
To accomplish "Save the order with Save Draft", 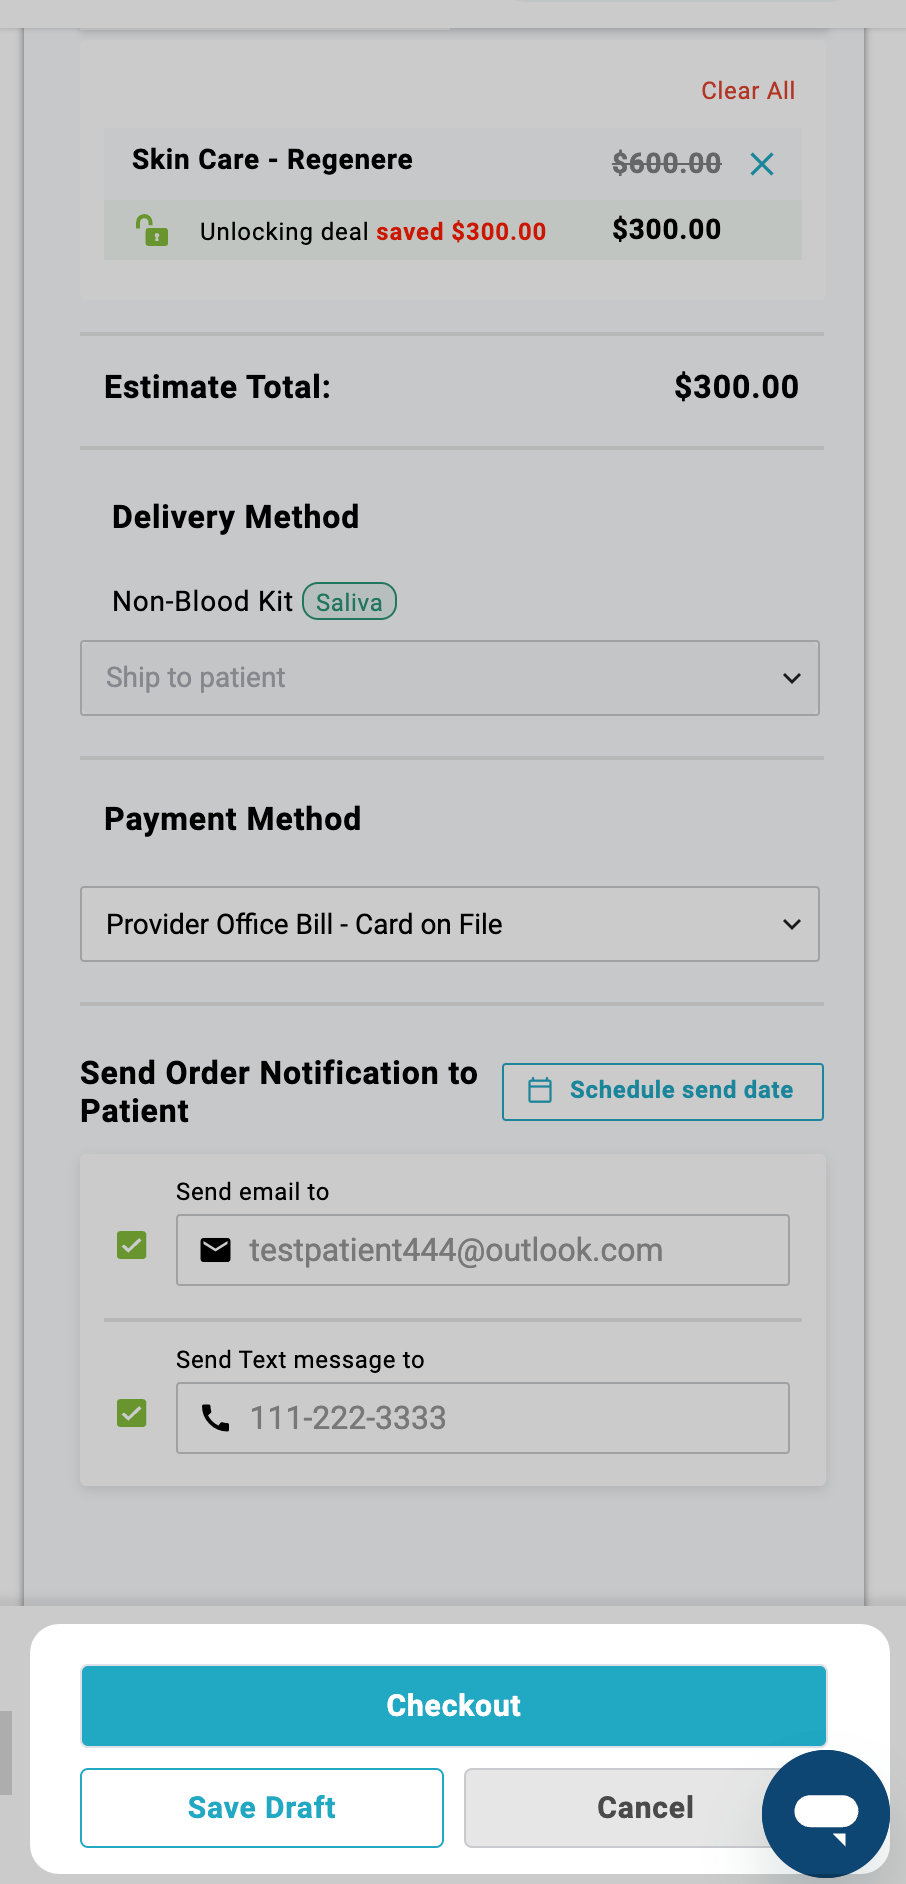I will [x=262, y=1808].
